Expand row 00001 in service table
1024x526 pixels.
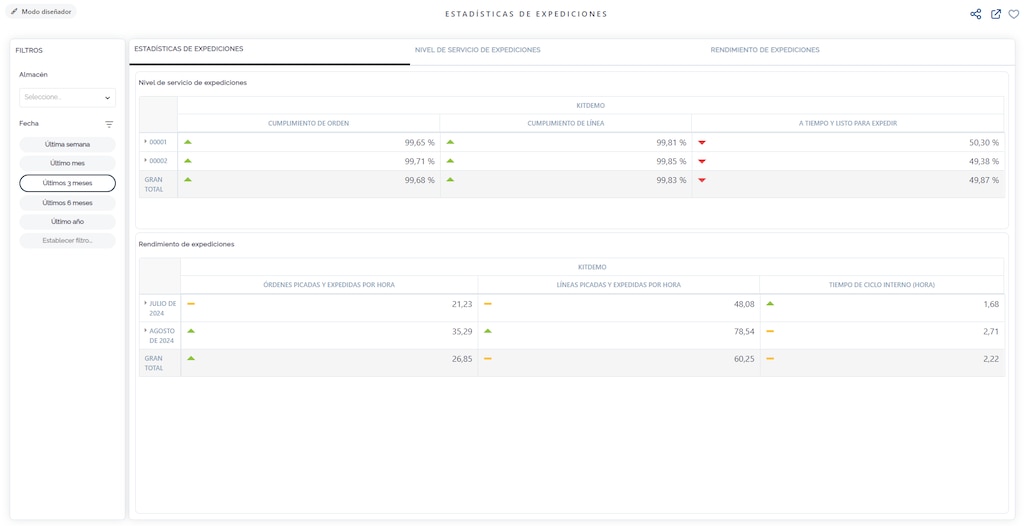click(x=145, y=142)
